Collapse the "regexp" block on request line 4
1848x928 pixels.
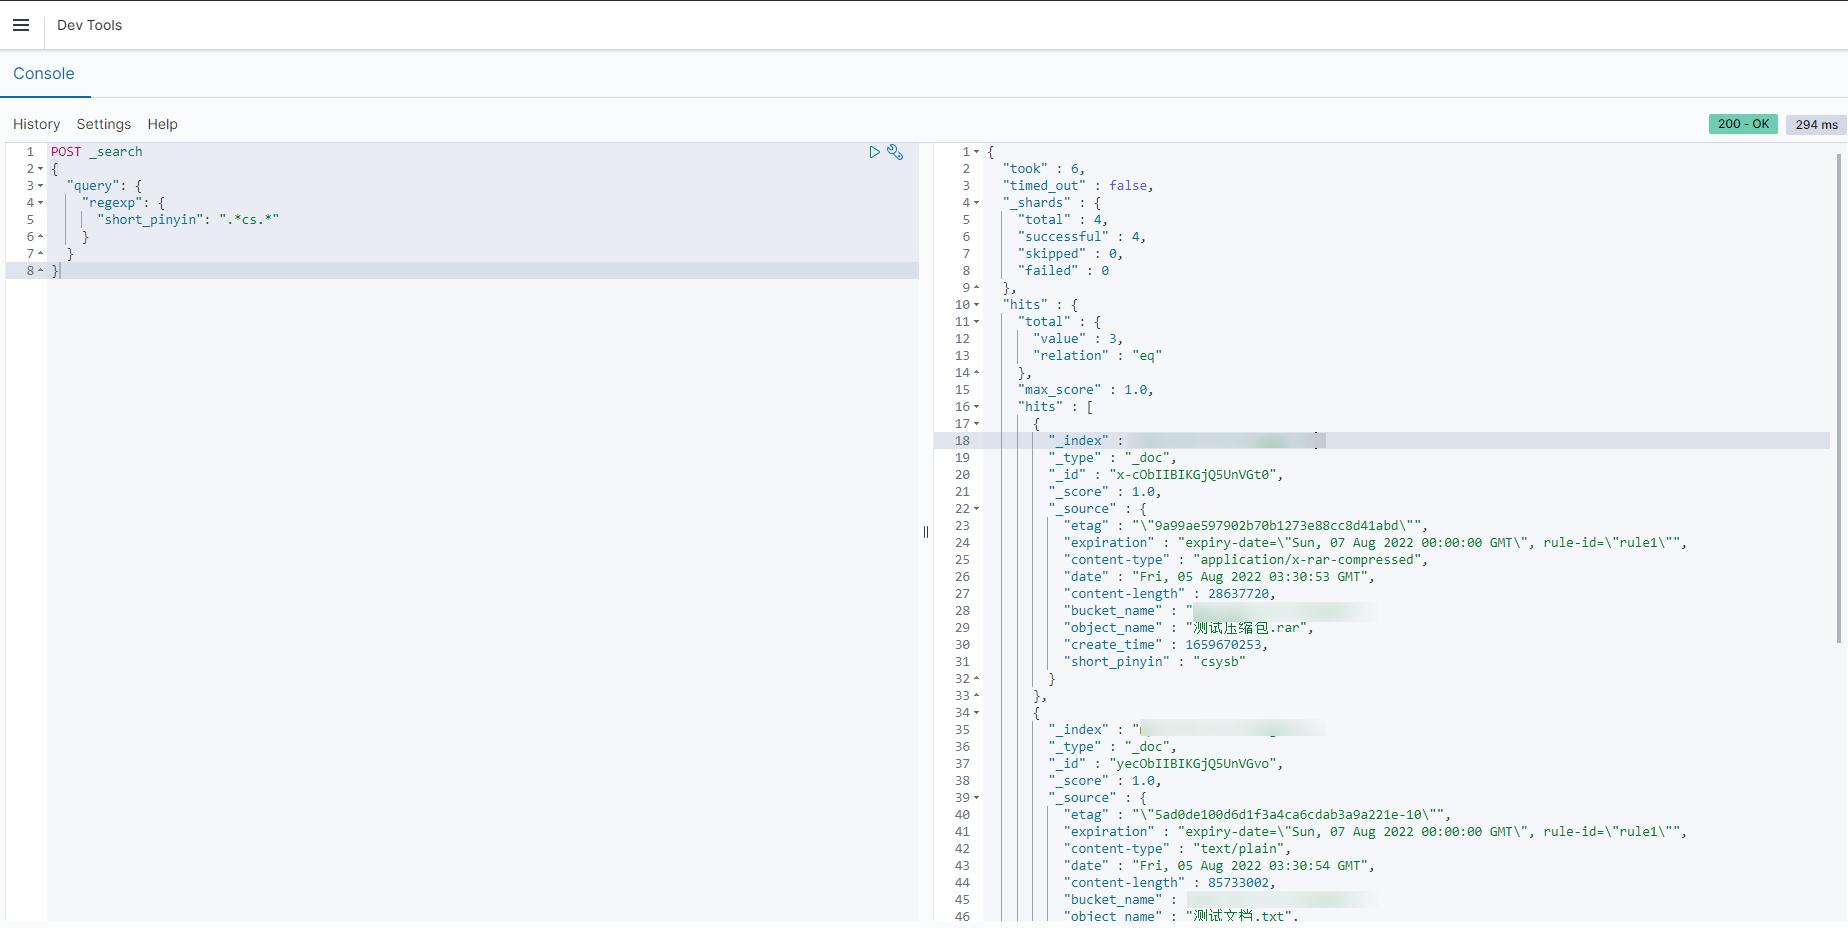(x=41, y=203)
